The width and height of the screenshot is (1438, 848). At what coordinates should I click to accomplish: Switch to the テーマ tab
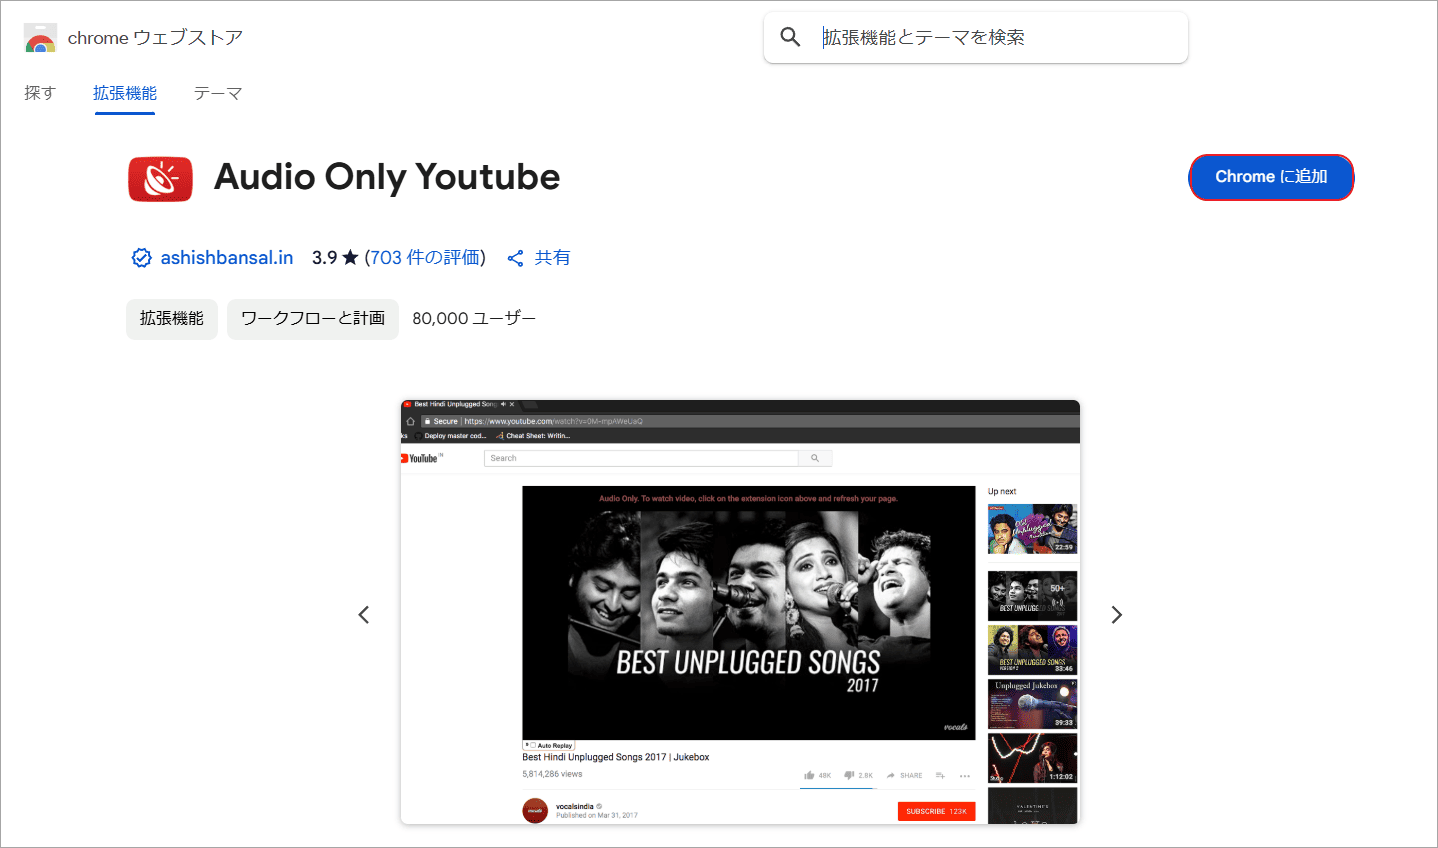(218, 93)
